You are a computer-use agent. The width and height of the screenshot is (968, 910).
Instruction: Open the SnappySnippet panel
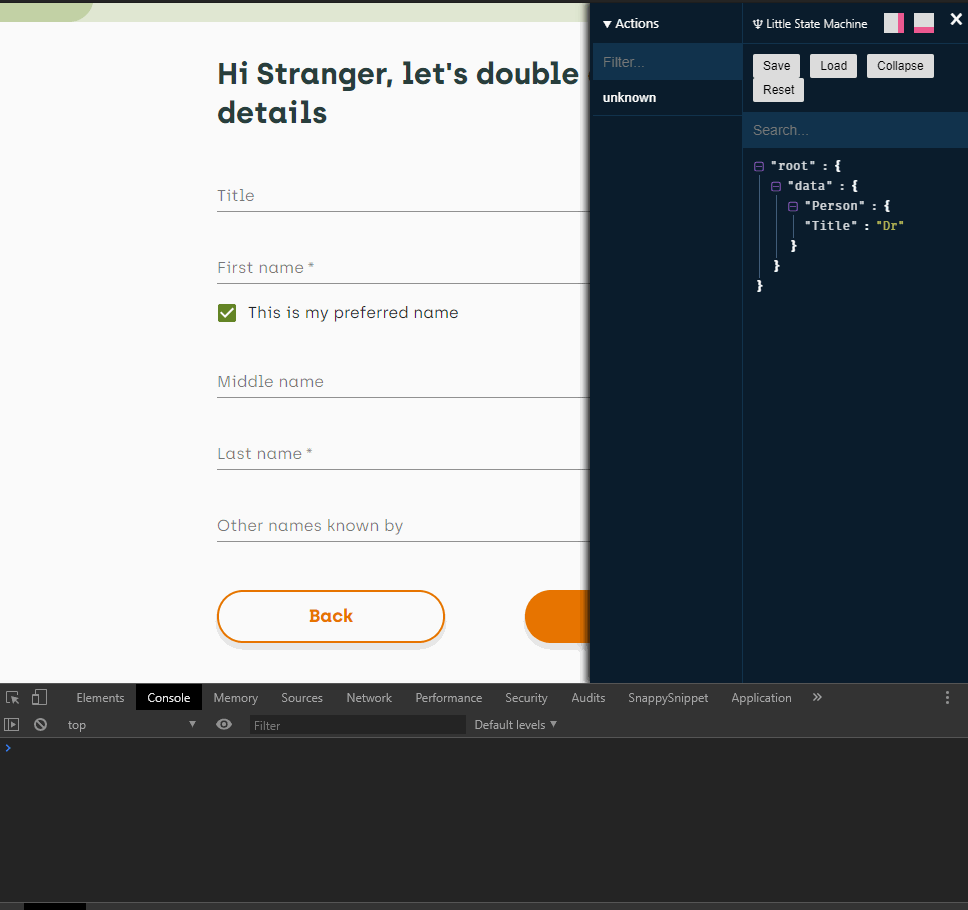pyautogui.click(x=668, y=697)
